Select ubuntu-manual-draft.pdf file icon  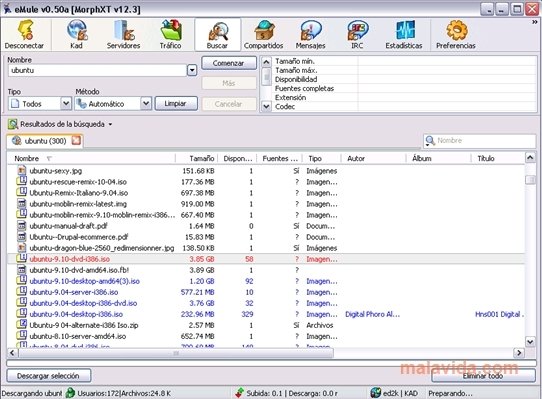(21, 225)
